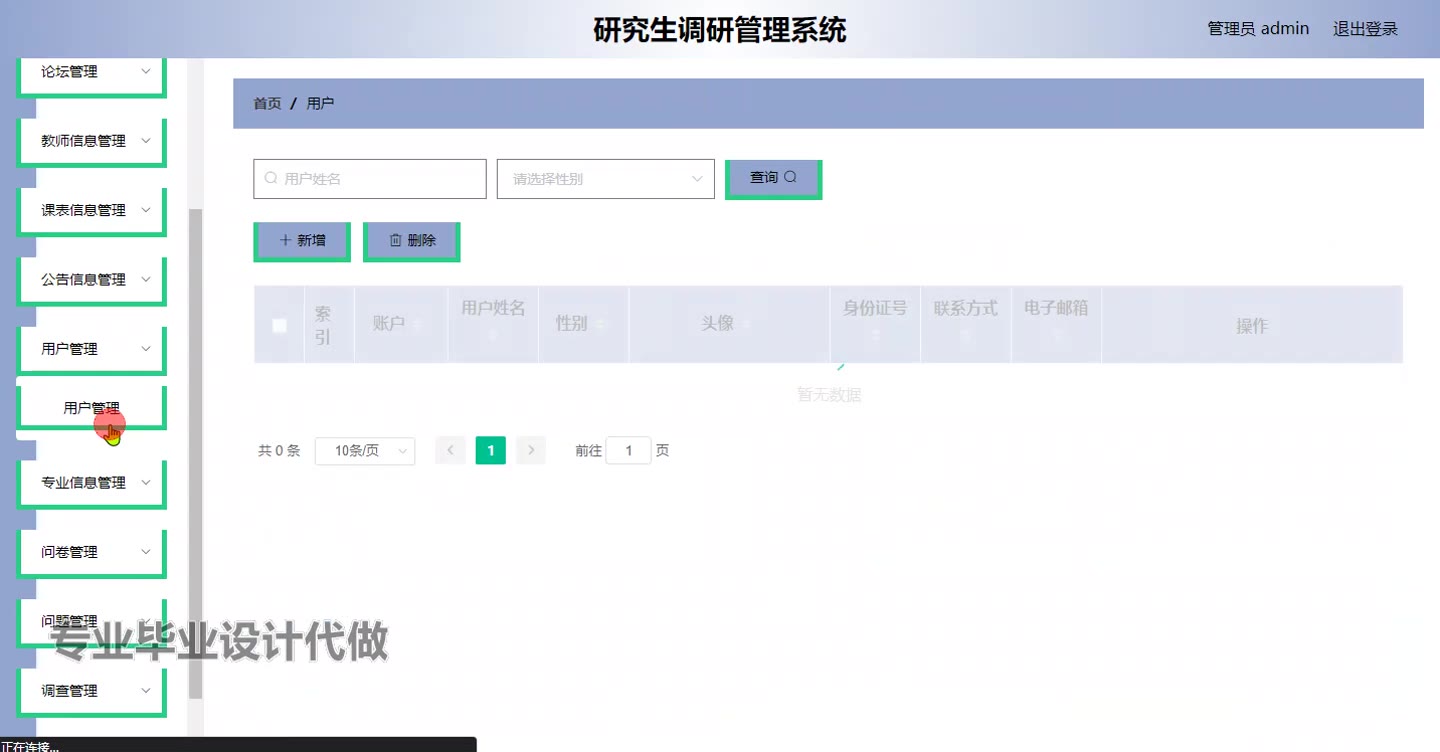Click the next page arrow in pagination
The image size is (1440, 752).
(531, 451)
